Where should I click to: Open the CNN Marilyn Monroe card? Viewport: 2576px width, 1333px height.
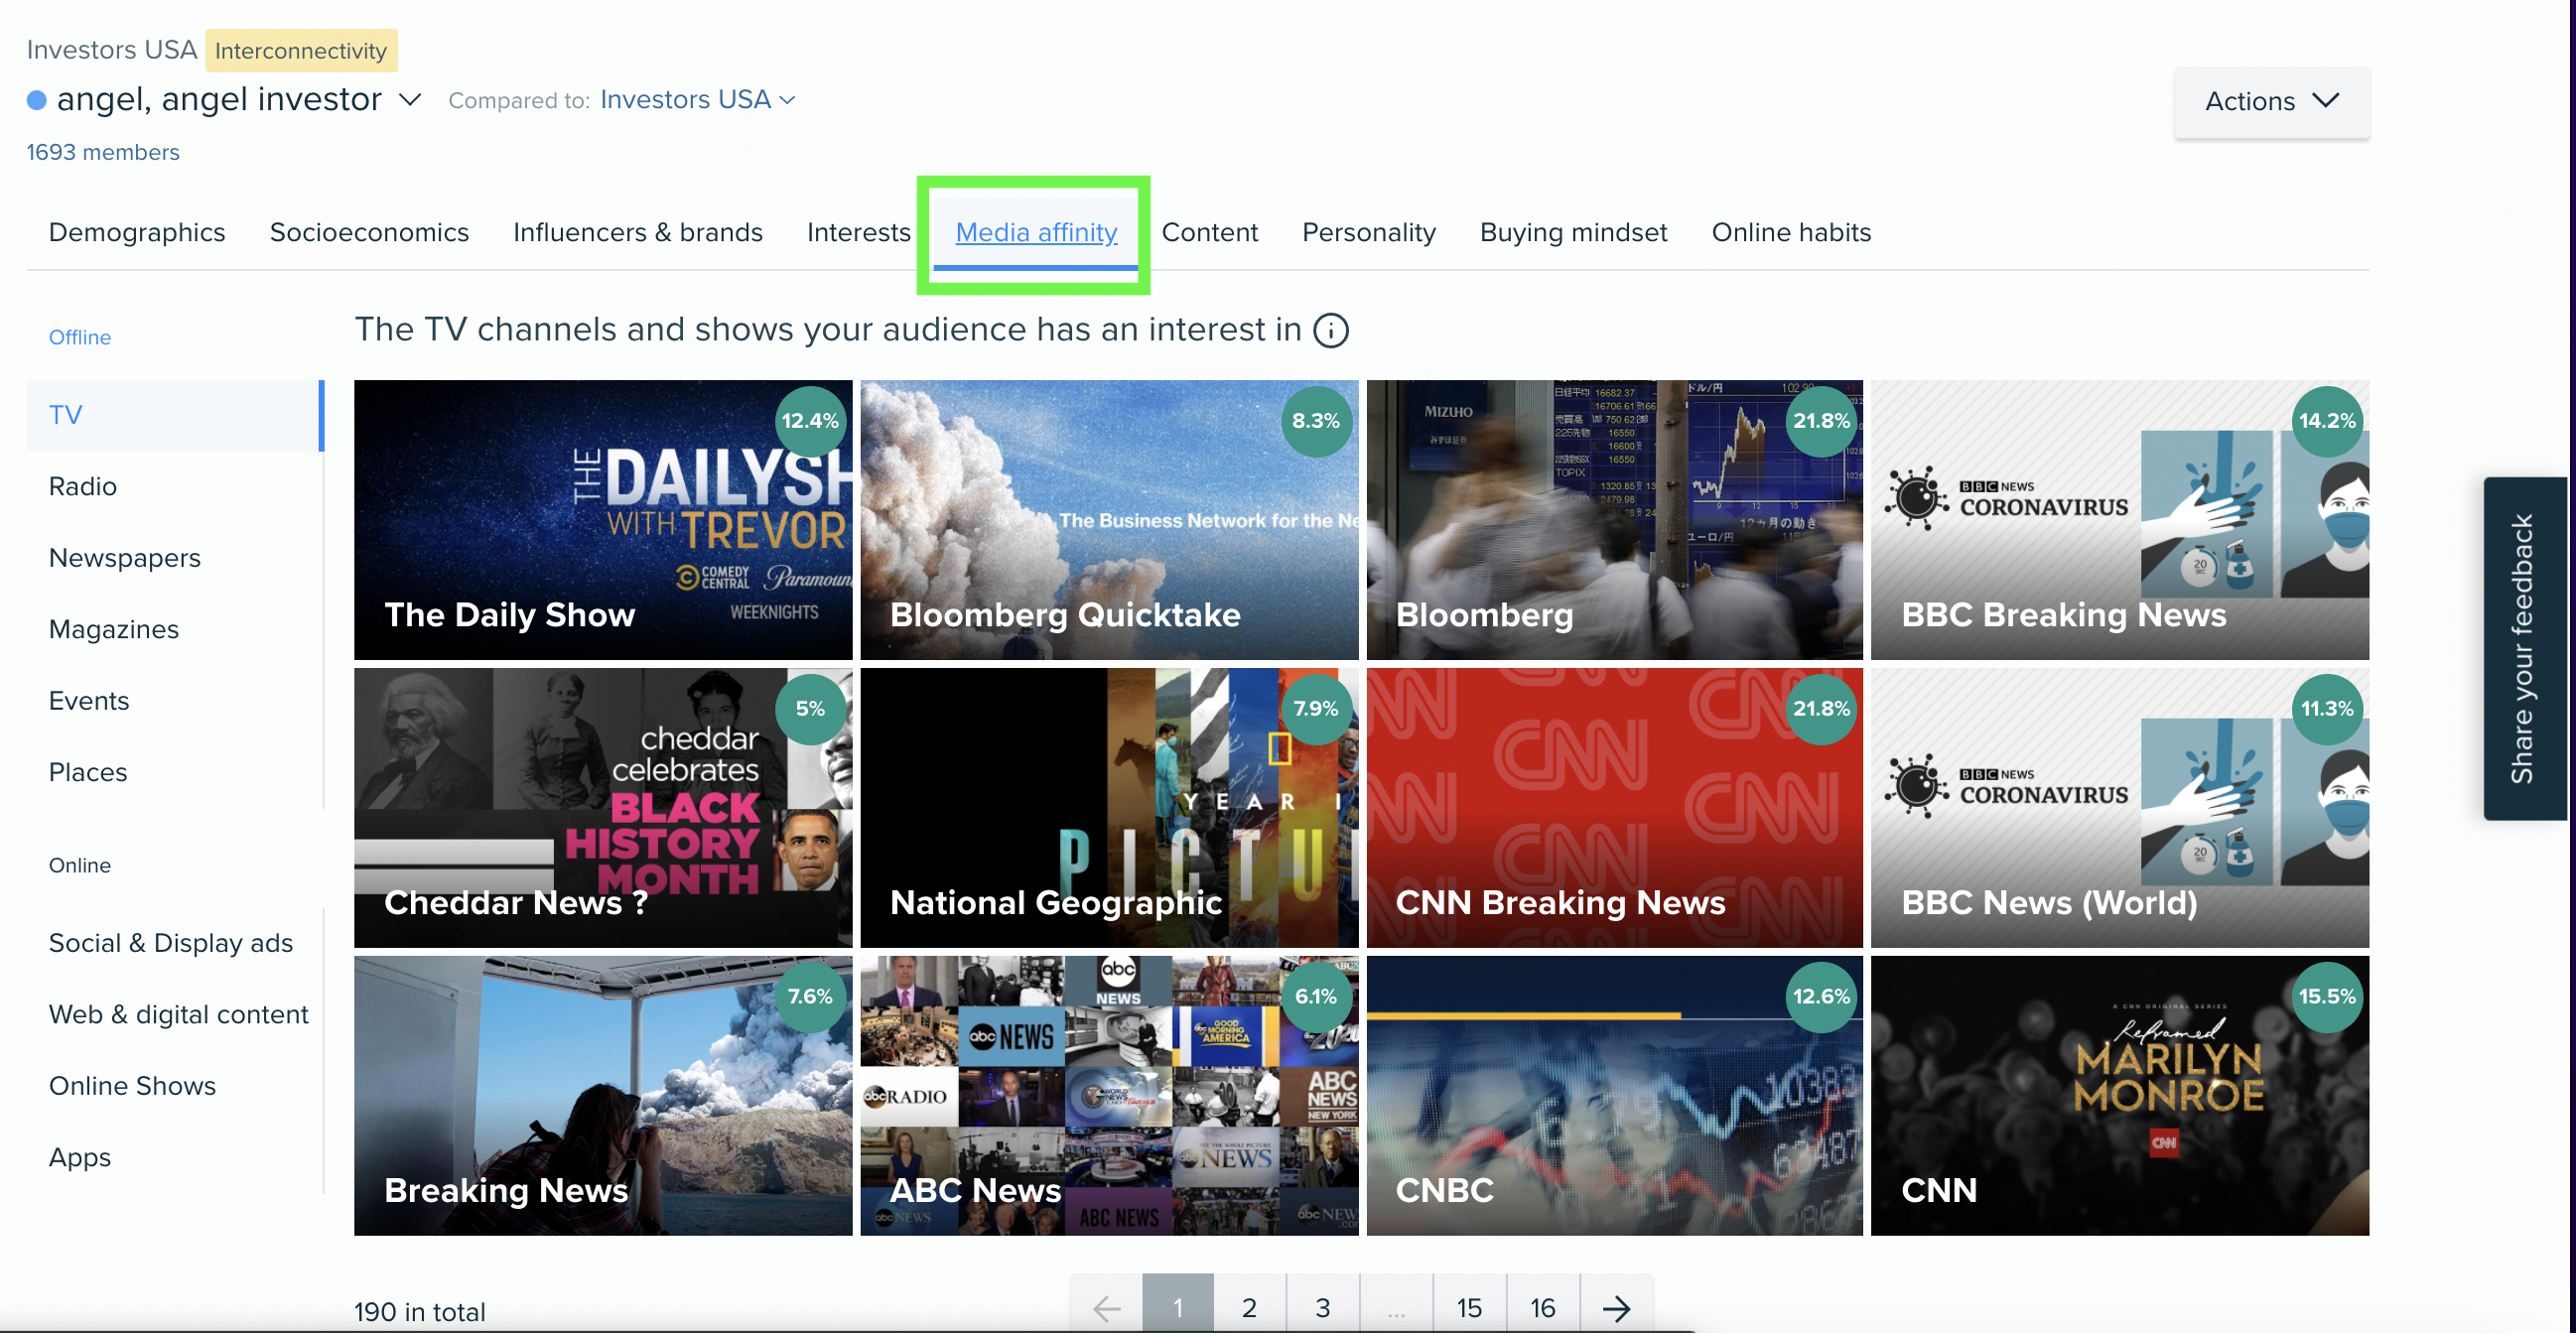pyautogui.click(x=2119, y=1096)
